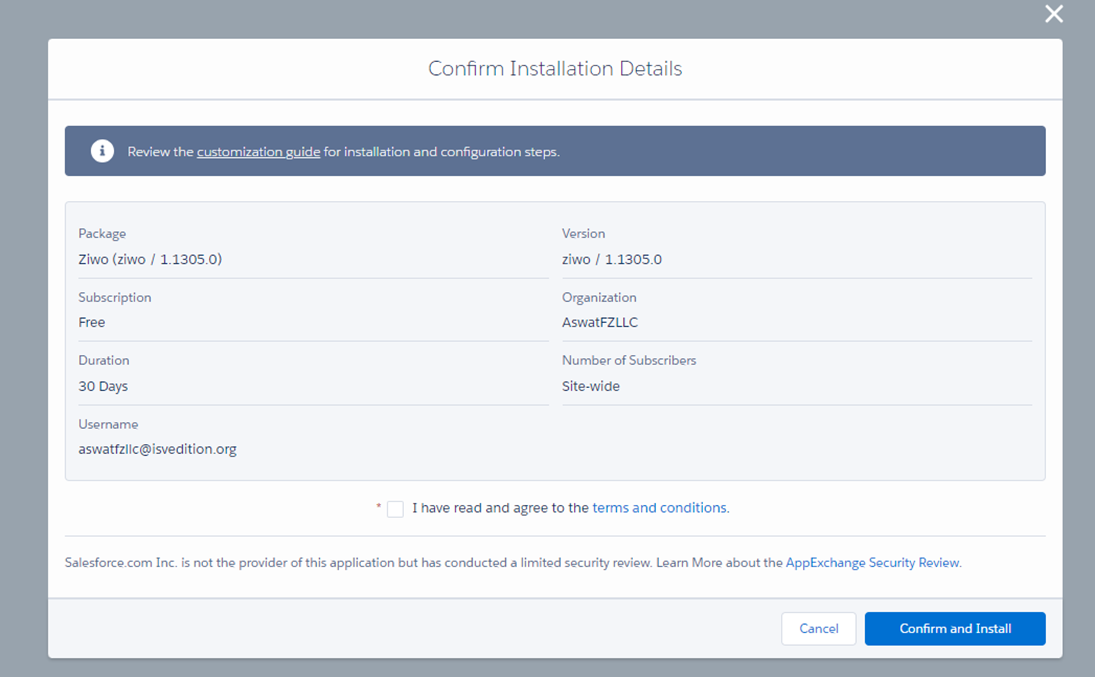Click the Duration field label

[x=103, y=361]
